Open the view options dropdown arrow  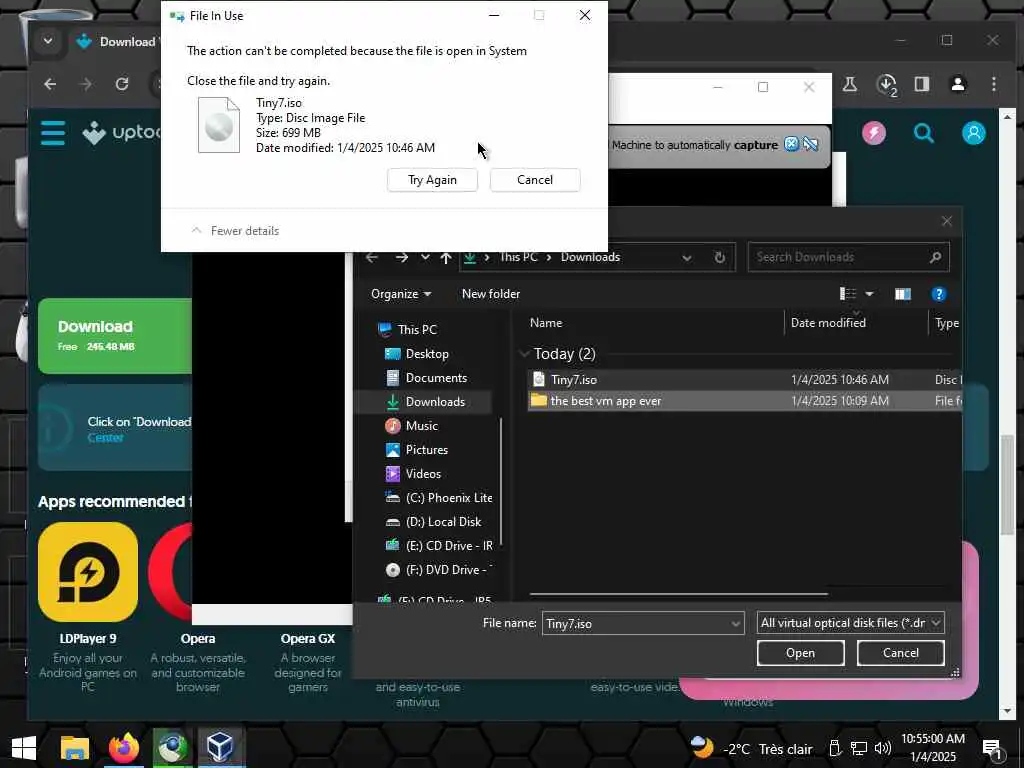(869, 294)
